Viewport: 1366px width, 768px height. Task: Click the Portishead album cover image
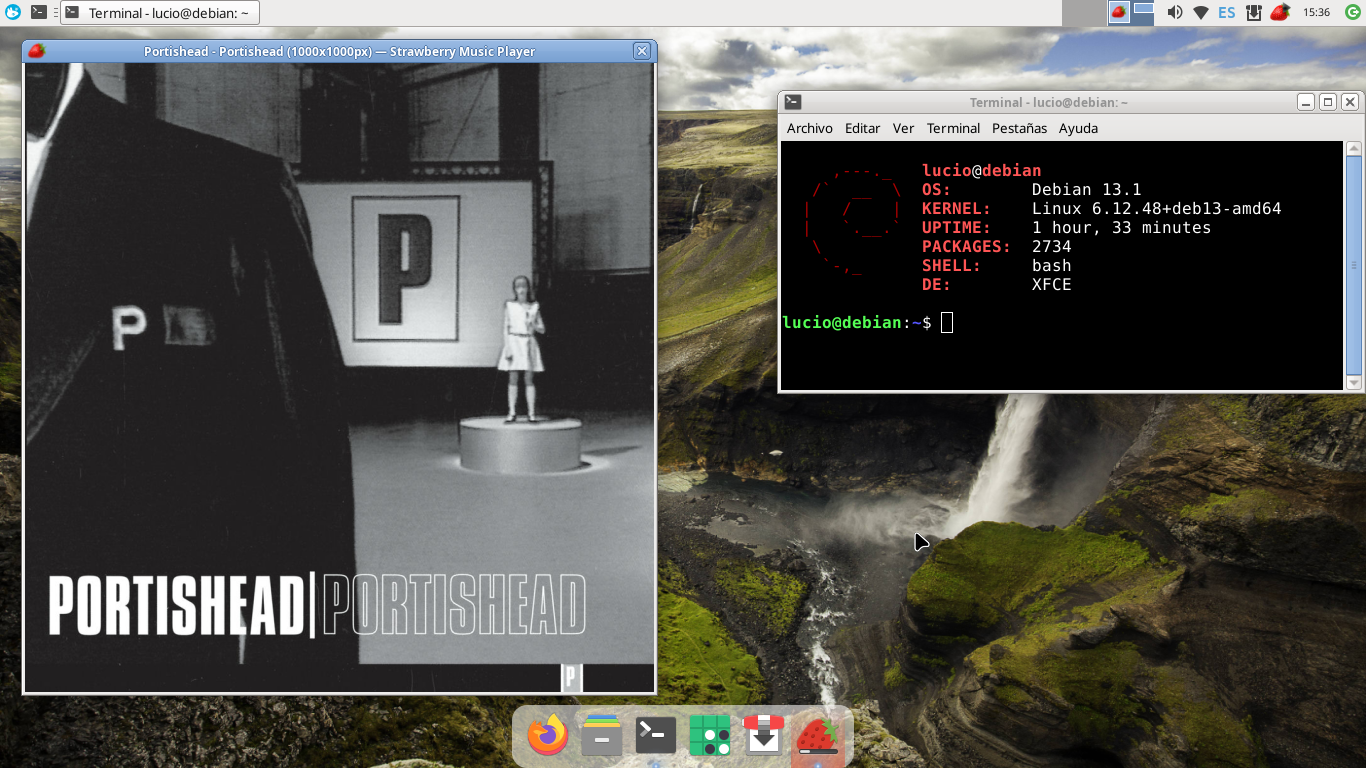tap(339, 377)
